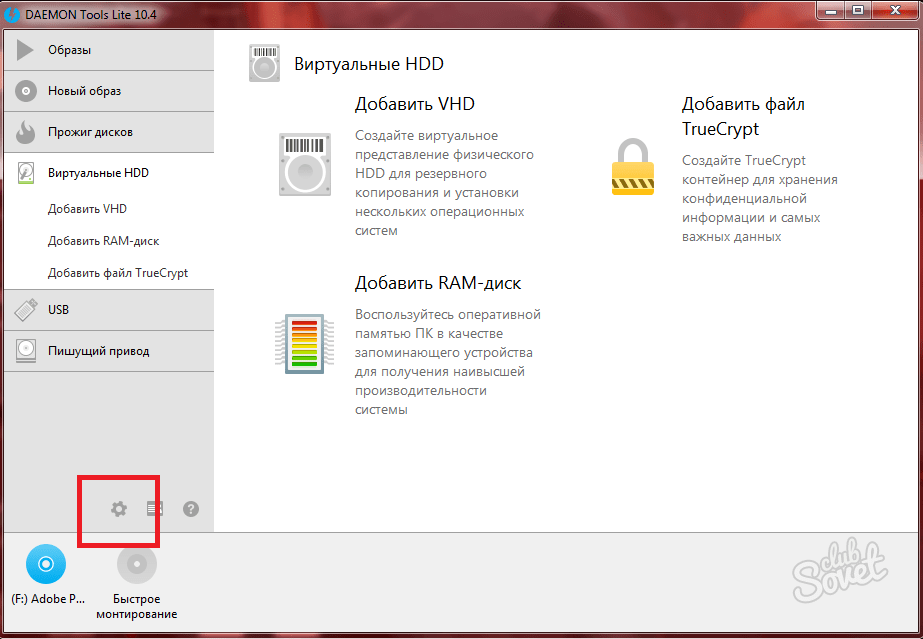The width and height of the screenshot is (923, 639).
Task: Click the disc icon beside Новый образ
Action: pos(26,91)
